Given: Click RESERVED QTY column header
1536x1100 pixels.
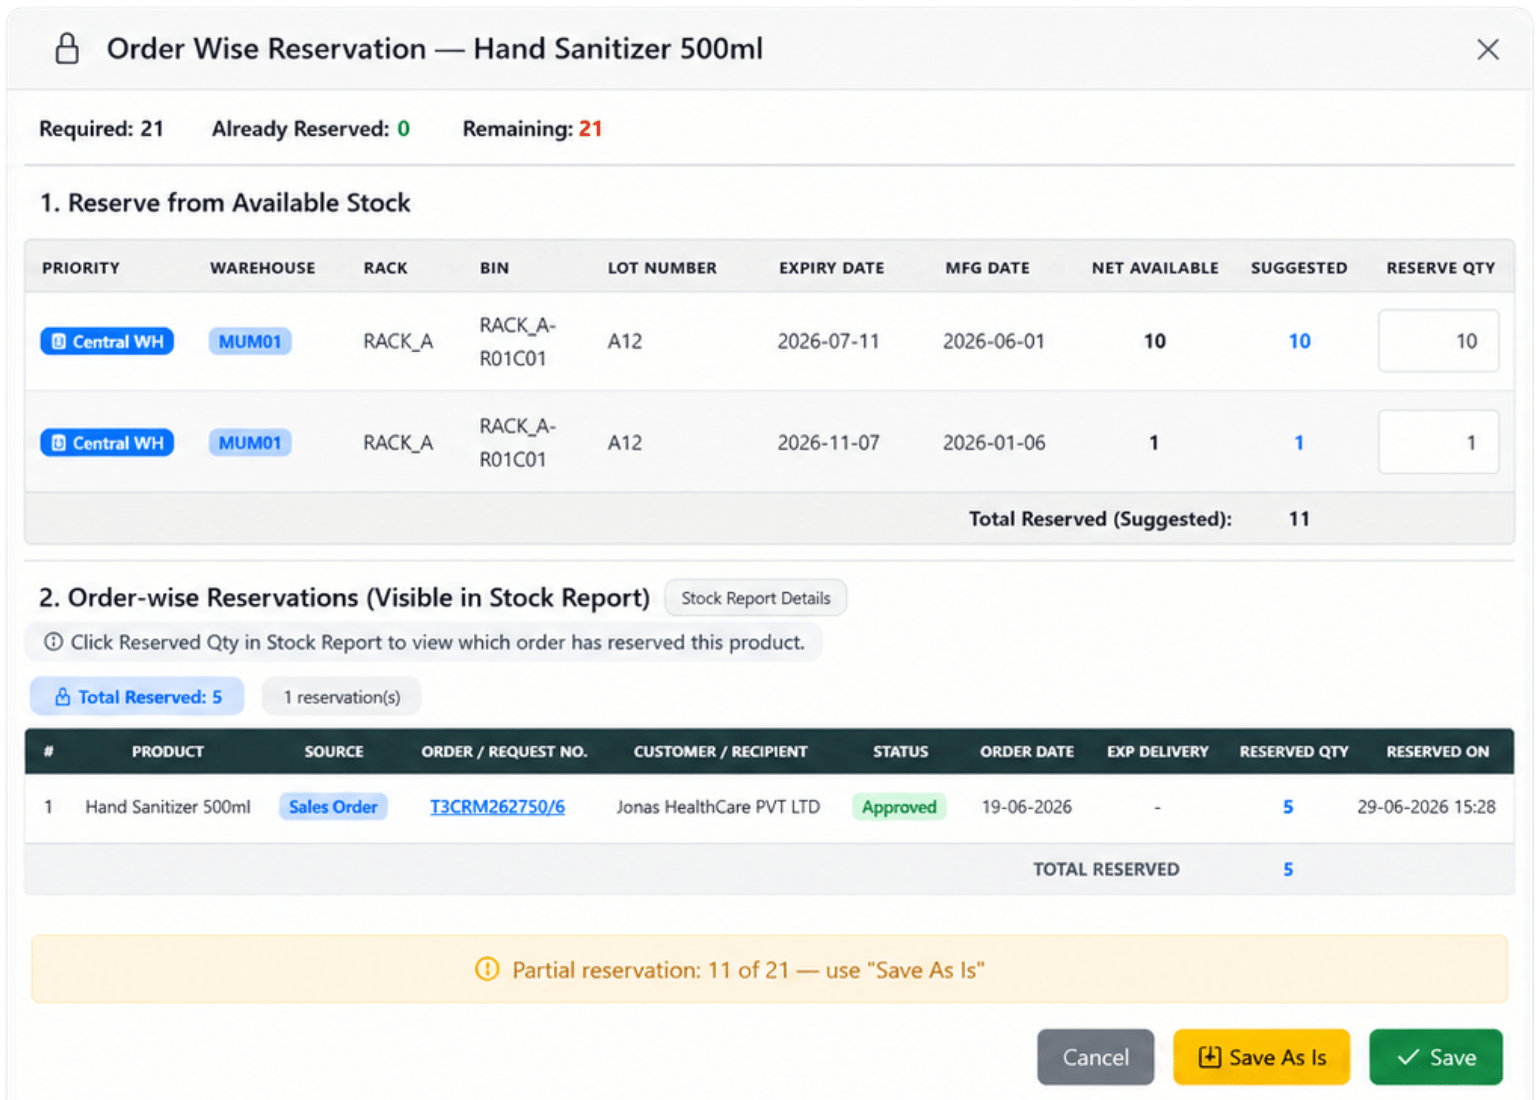Looking at the screenshot, I should (x=1294, y=751).
